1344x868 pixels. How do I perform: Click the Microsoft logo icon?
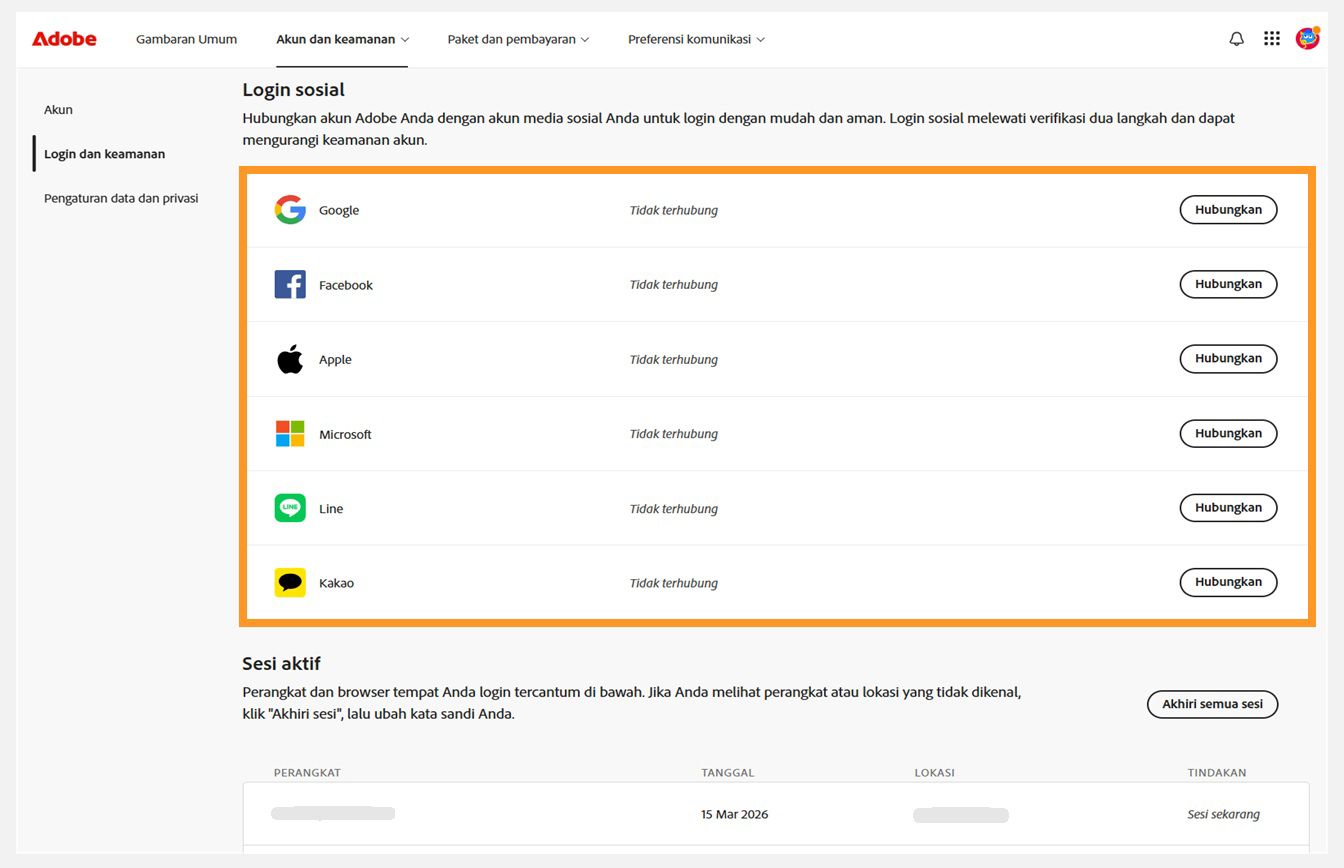click(290, 433)
